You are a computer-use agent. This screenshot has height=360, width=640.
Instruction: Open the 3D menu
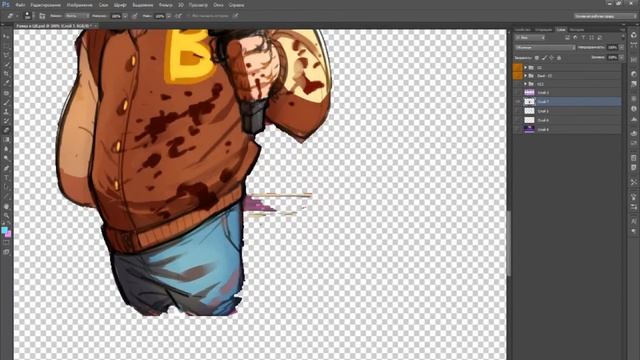181,5
